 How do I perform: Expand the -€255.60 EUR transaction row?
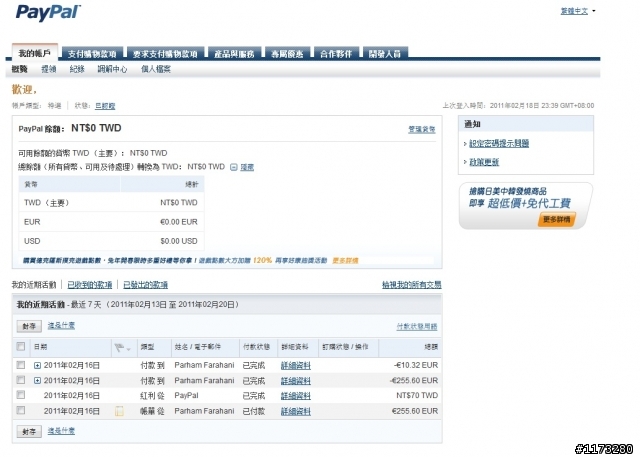click(37, 381)
